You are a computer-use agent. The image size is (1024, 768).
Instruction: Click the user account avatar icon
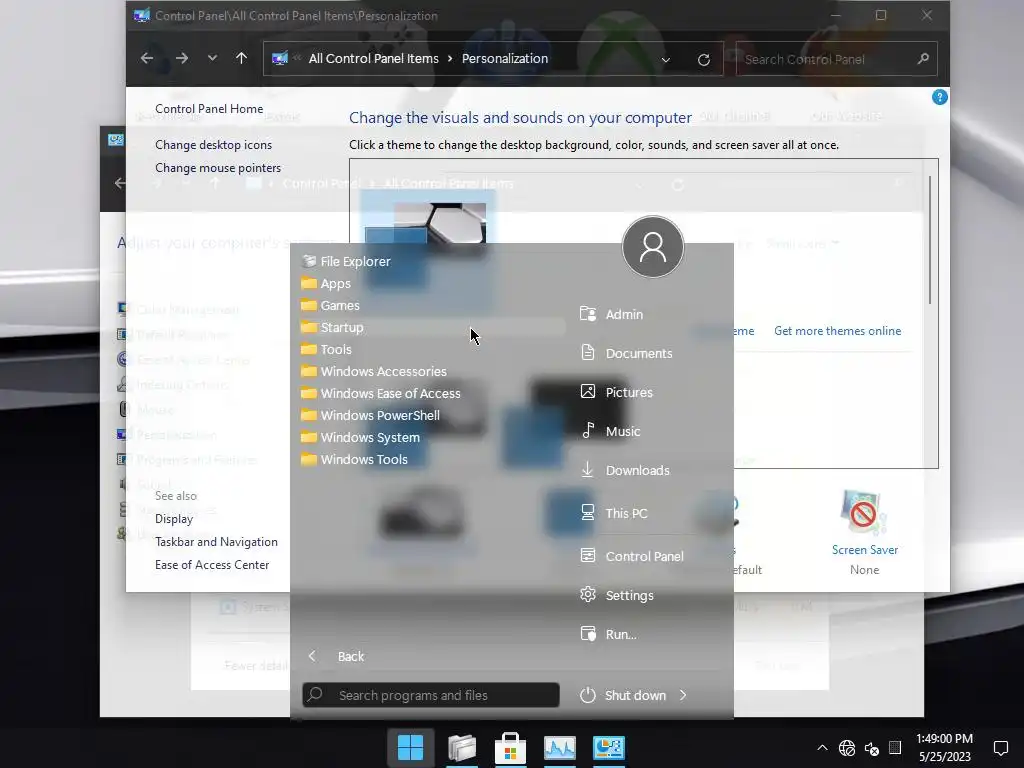point(652,247)
